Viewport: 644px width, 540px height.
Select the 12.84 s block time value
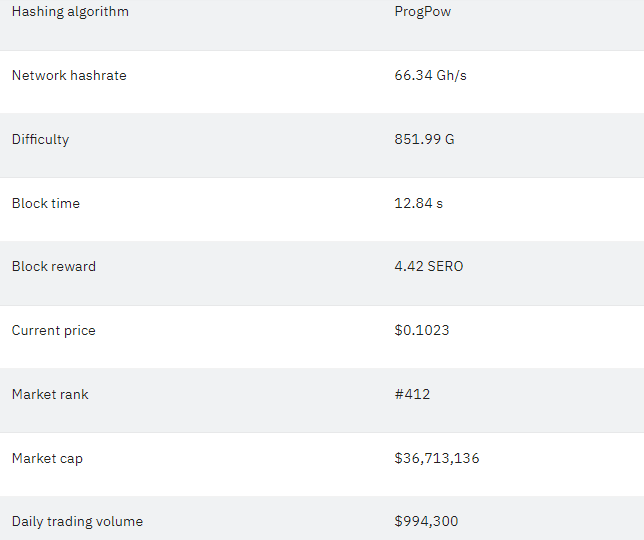[x=419, y=203]
